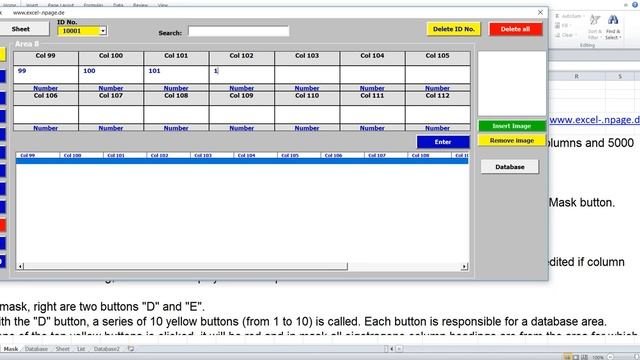Screen dimensions: 640x360
Task: Open the Clear ribbon dropdown
Action: pyautogui.click(x=565, y=35)
